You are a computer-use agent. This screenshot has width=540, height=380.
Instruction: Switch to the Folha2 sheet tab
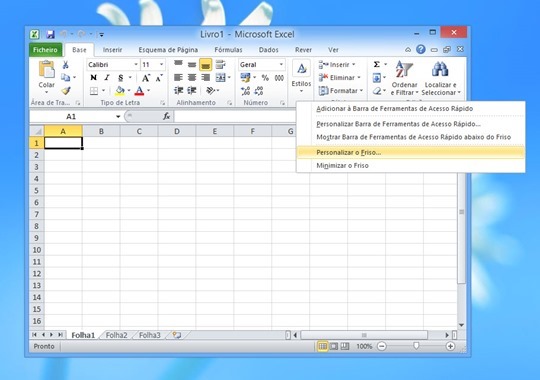[116, 335]
